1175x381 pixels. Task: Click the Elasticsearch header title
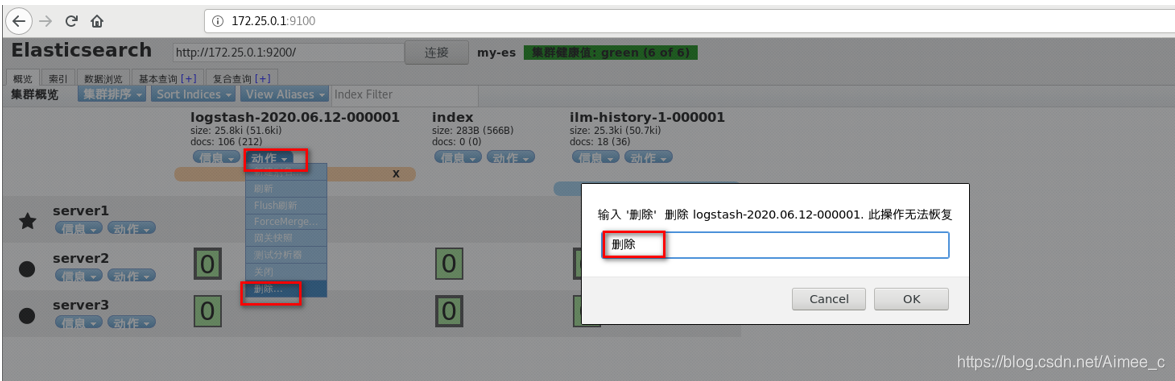pyautogui.click(x=82, y=51)
